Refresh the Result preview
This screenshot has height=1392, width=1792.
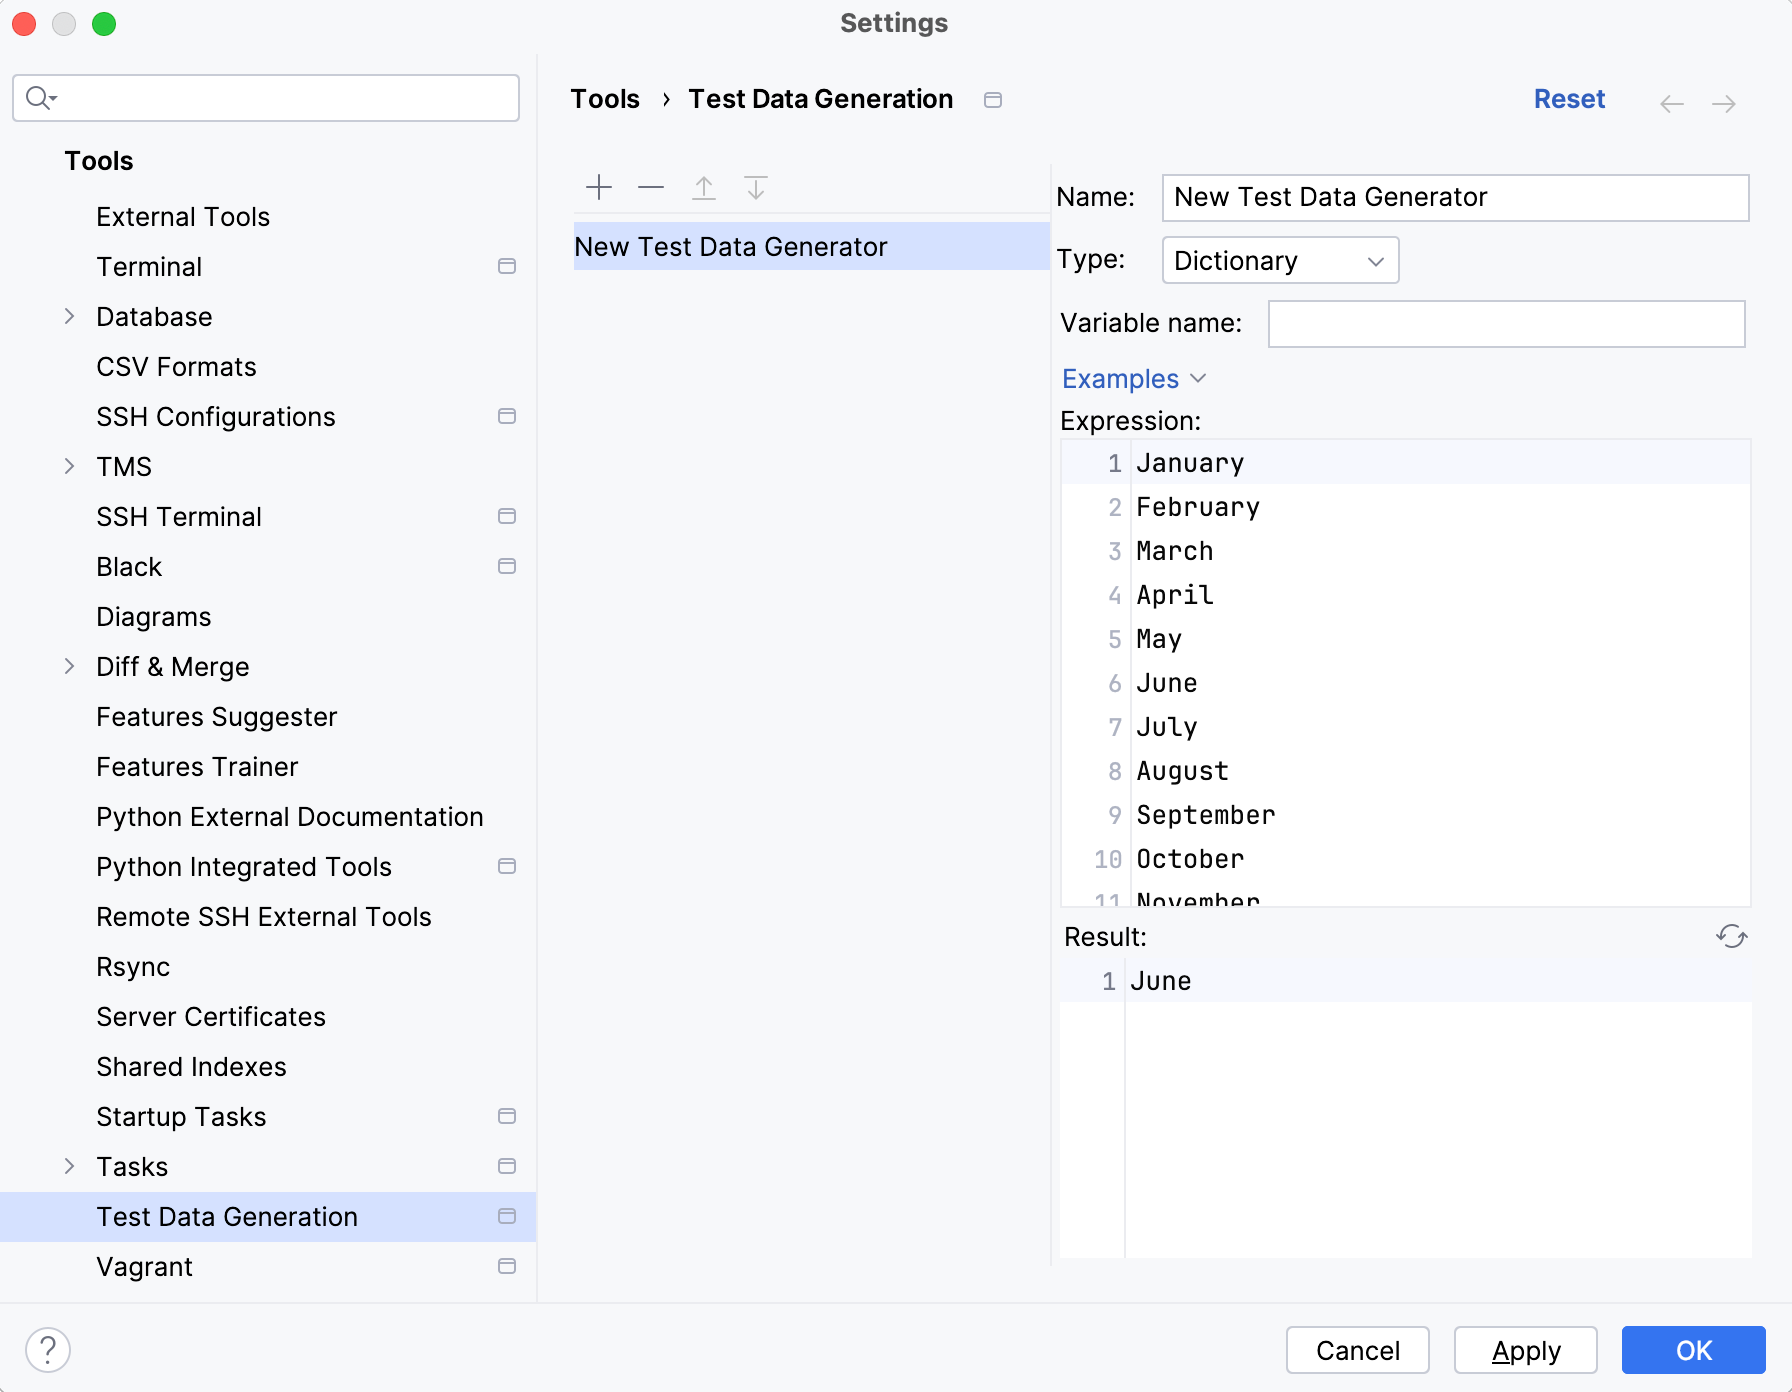pyautogui.click(x=1732, y=937)
